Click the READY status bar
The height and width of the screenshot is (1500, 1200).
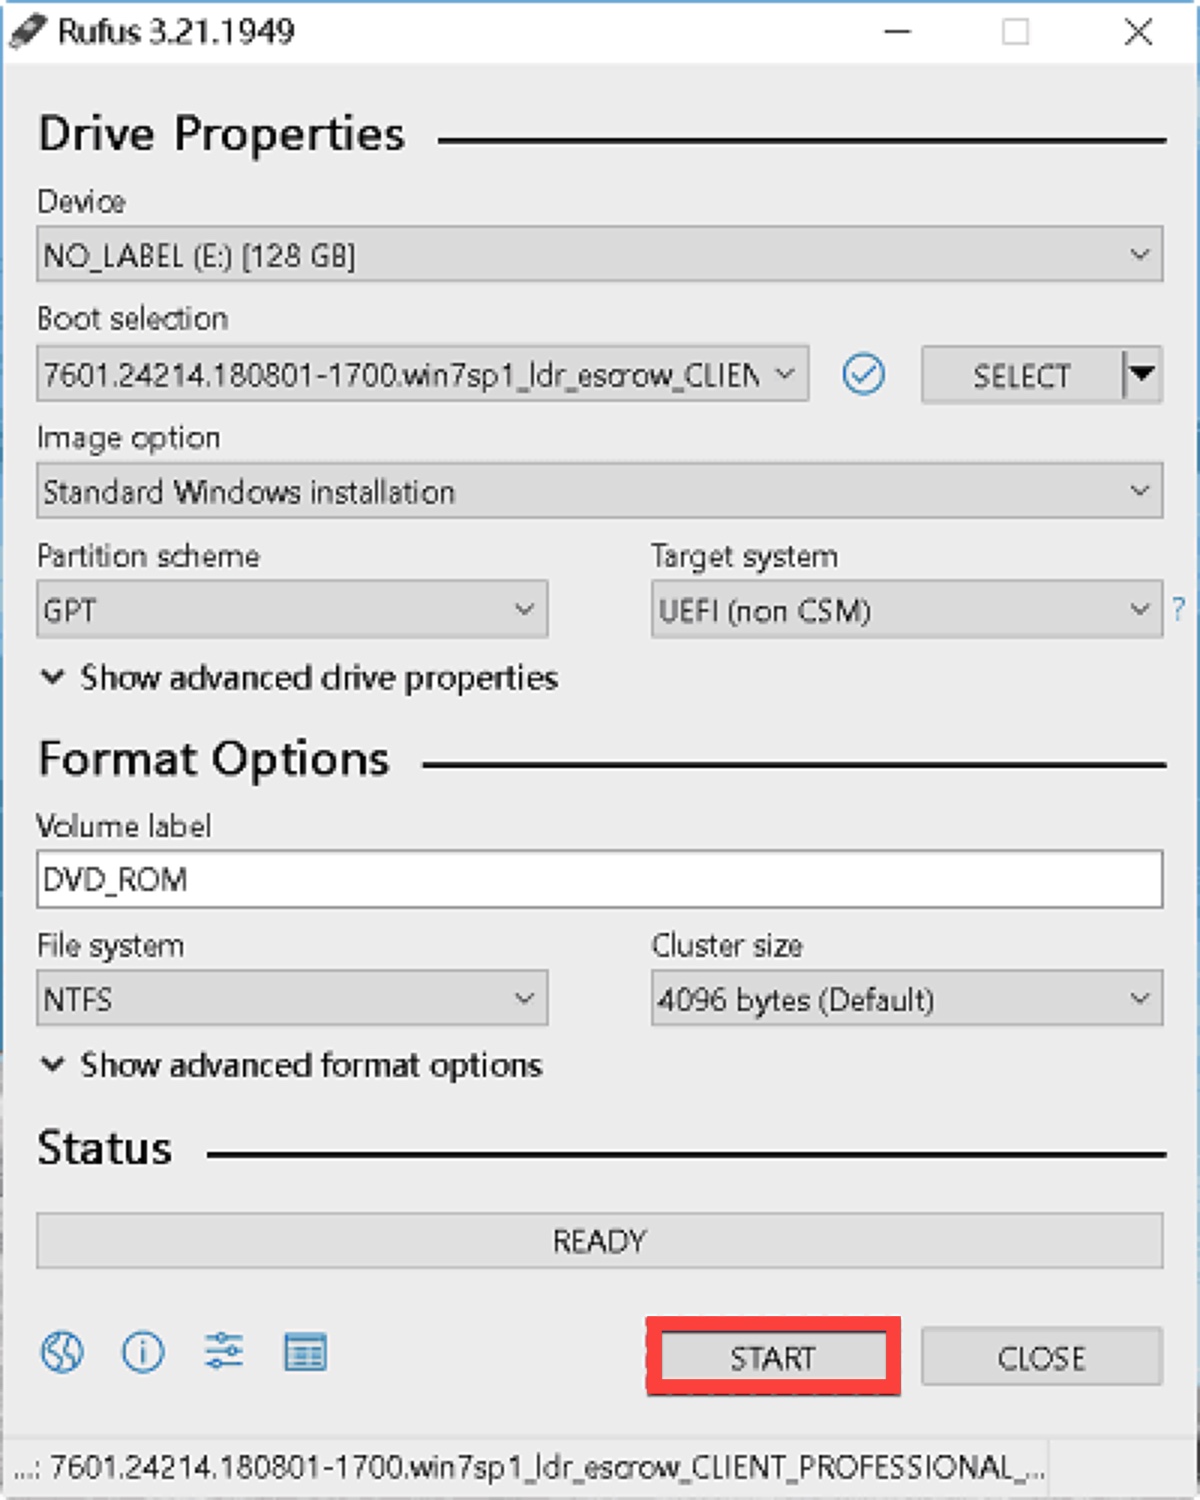point(600,1239)
